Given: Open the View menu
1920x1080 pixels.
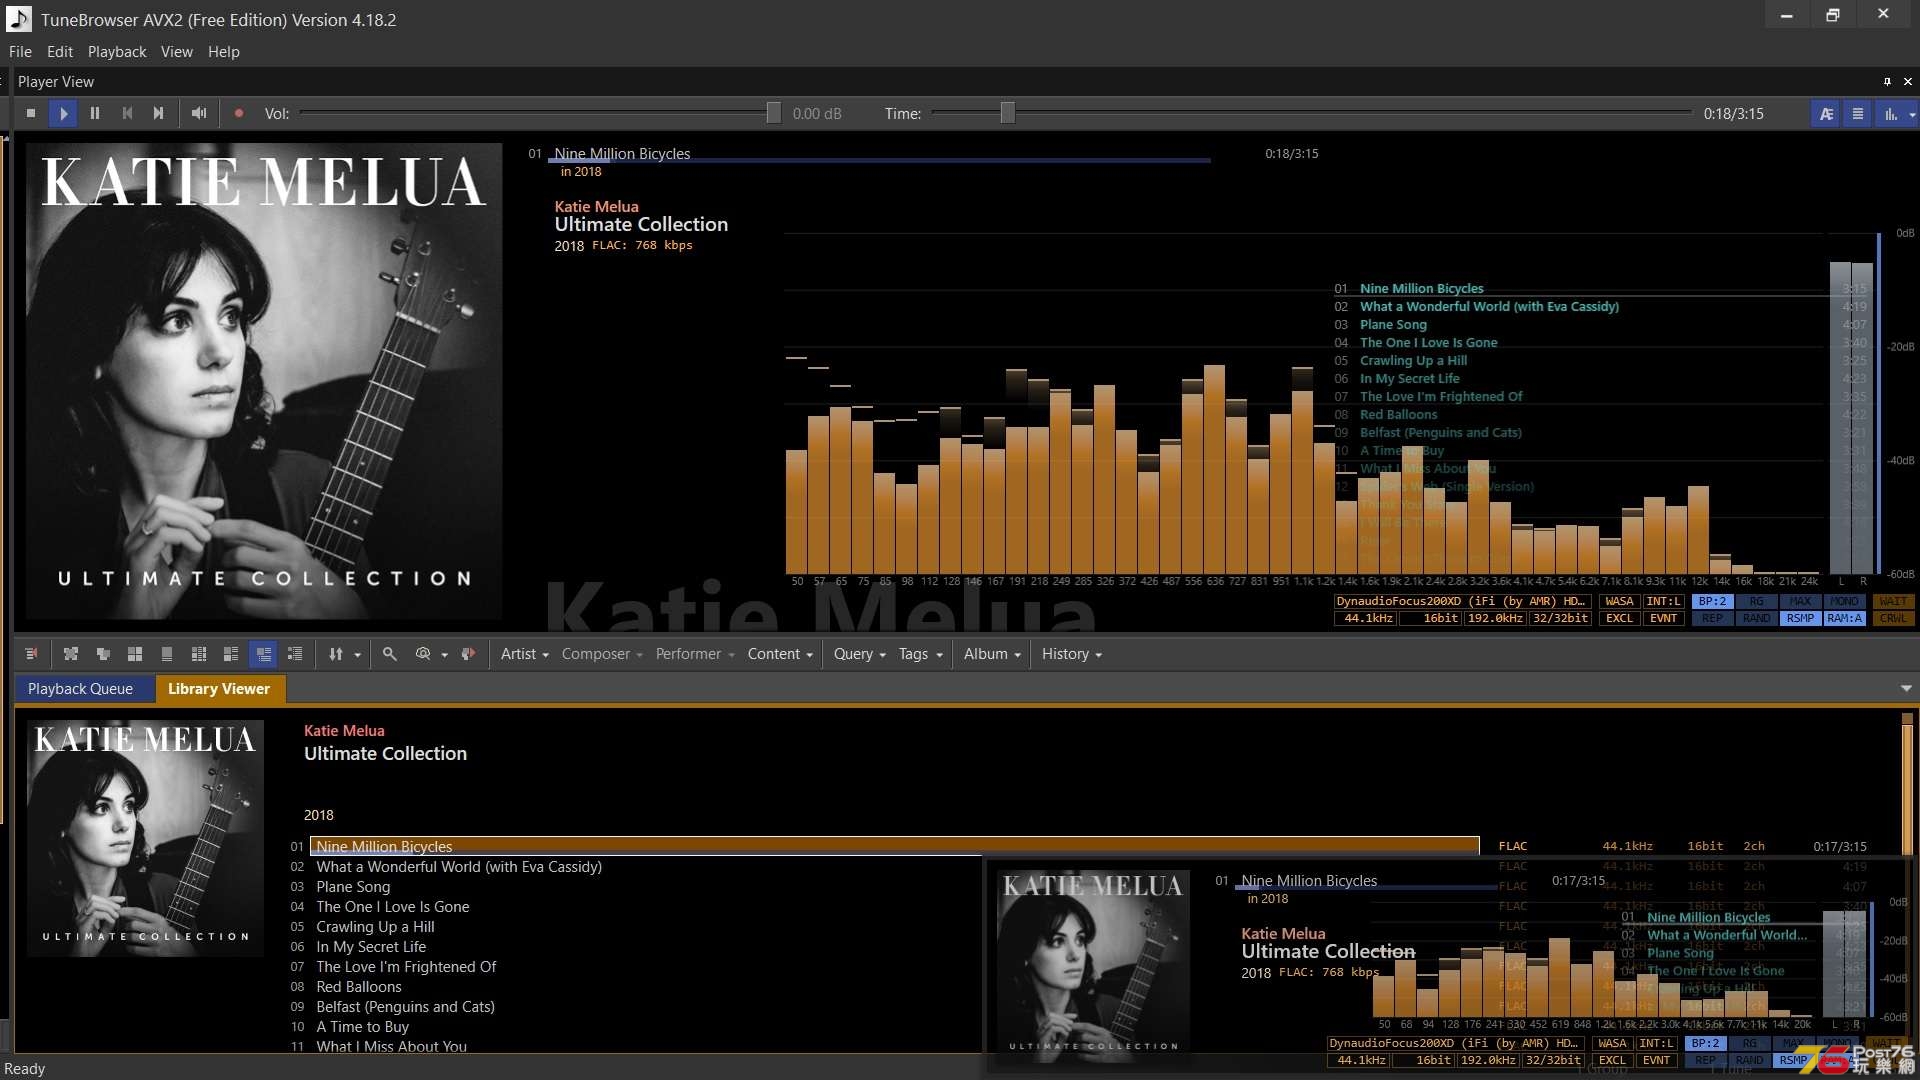Looking at the screenshot, I should [x=177, y=52].
